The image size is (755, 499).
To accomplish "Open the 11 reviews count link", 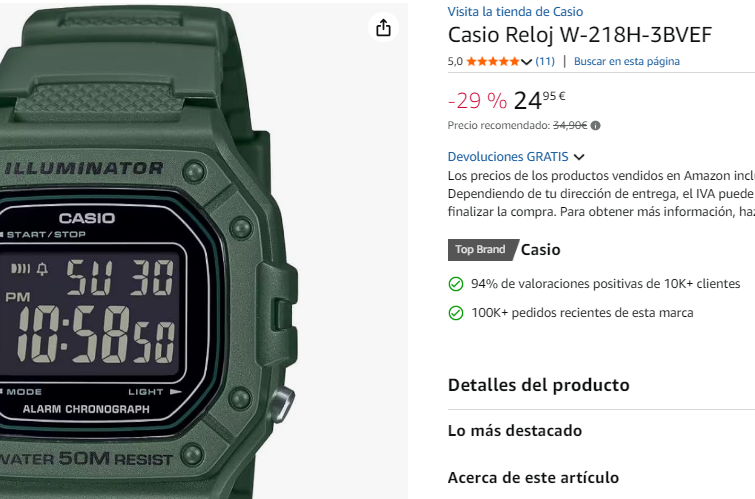I will click(545, 61).
